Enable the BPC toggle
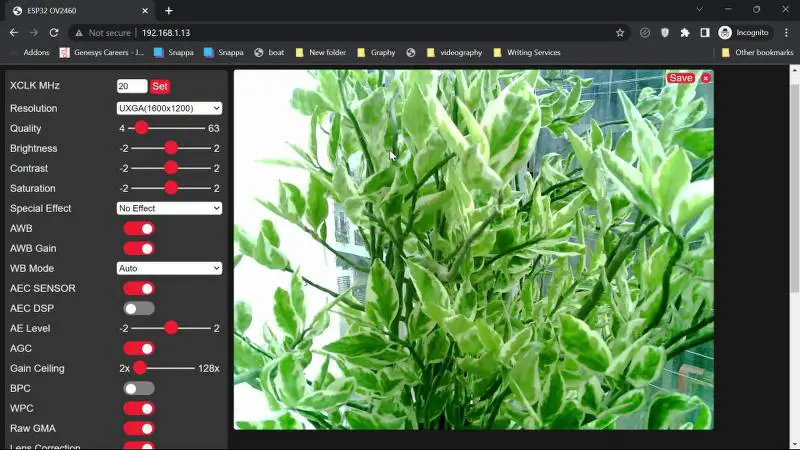800x450 pixels. 139,388
